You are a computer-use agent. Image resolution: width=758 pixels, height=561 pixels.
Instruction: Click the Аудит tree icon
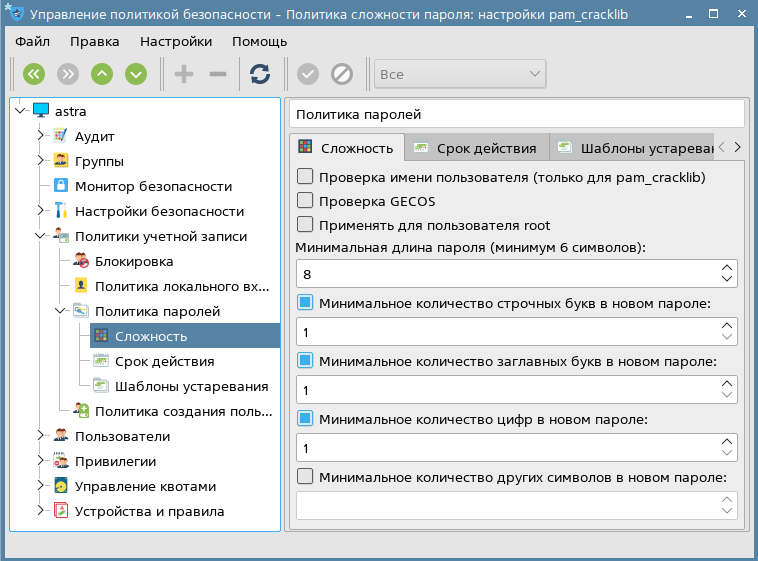click(x=60, y=136)
